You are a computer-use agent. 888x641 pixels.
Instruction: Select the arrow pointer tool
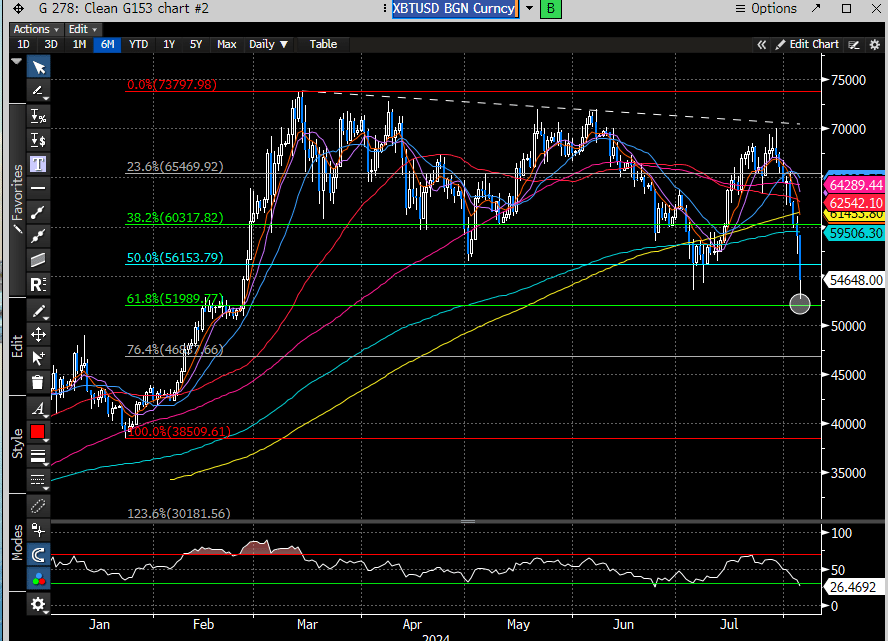38,67
